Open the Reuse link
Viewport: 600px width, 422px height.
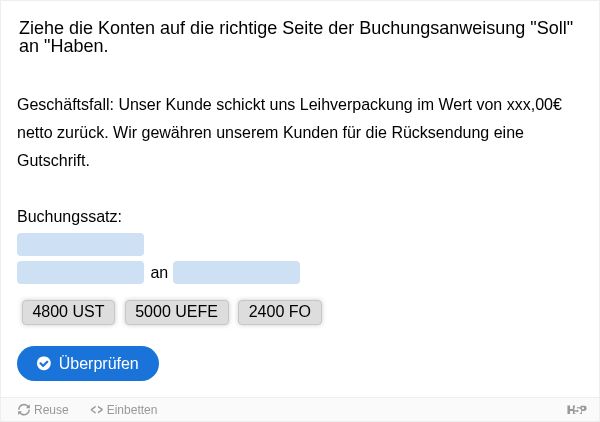coord(43,410)
